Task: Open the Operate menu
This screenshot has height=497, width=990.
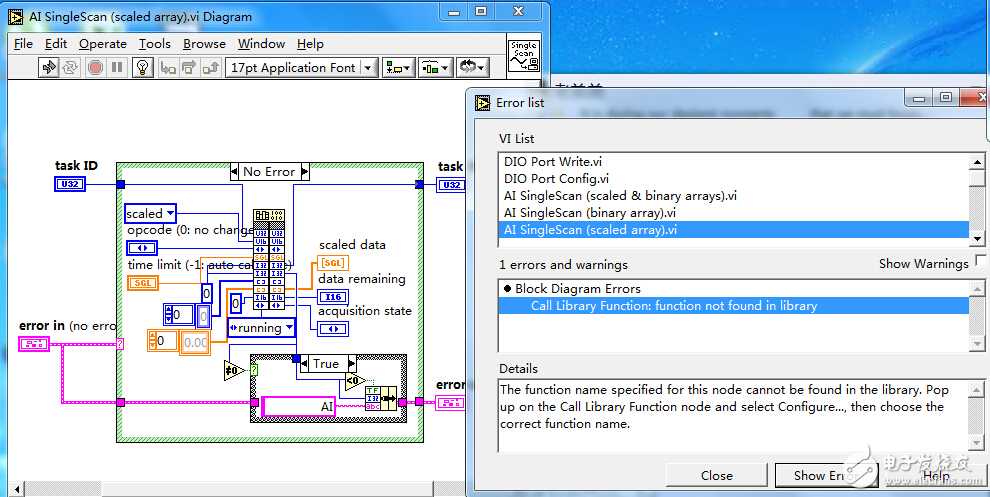Action: [x=103, y=44]
